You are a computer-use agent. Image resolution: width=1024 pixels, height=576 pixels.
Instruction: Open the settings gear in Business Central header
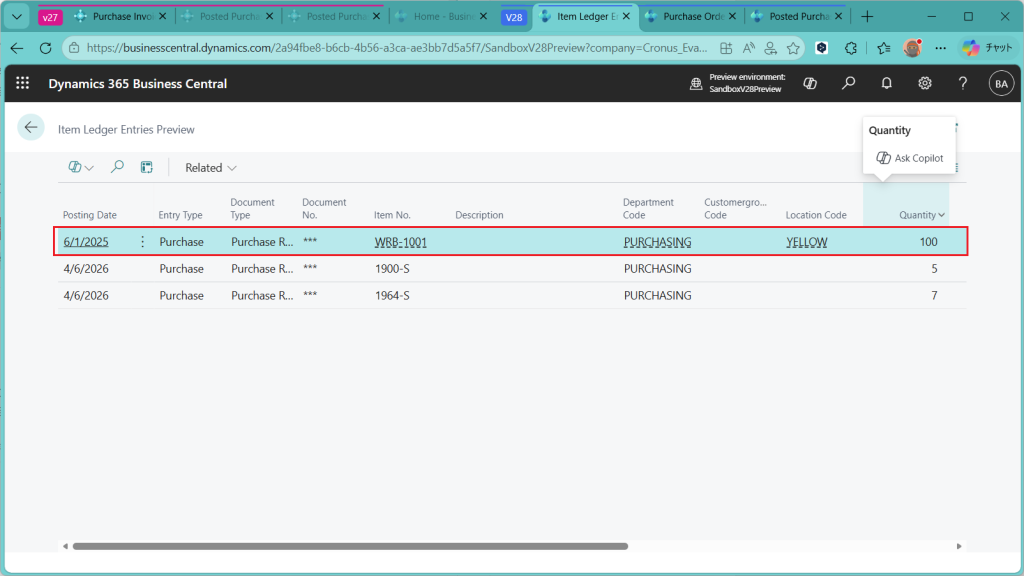925,84
